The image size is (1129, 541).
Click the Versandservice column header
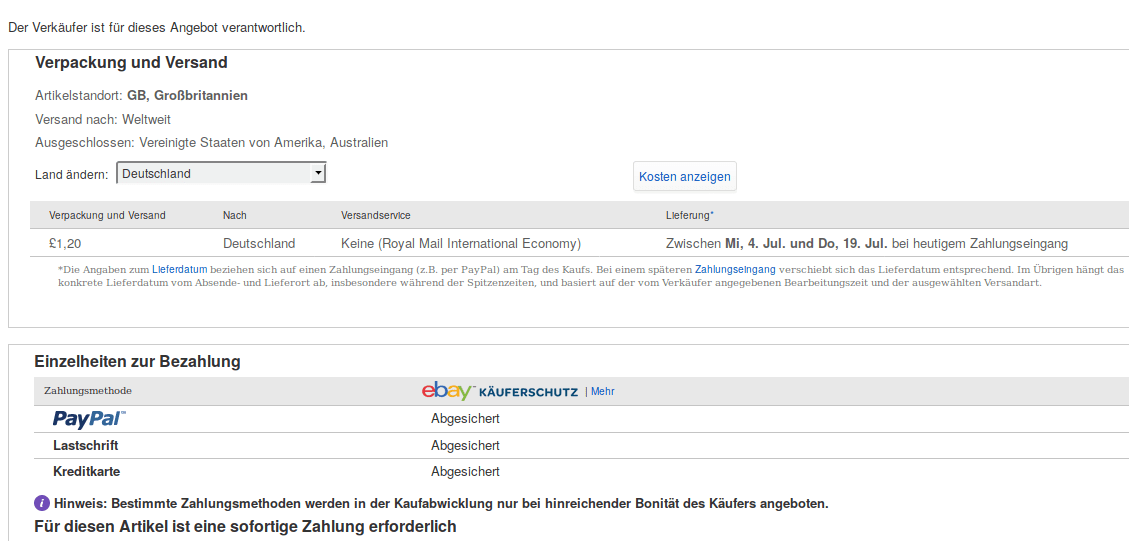pos(376,215)
